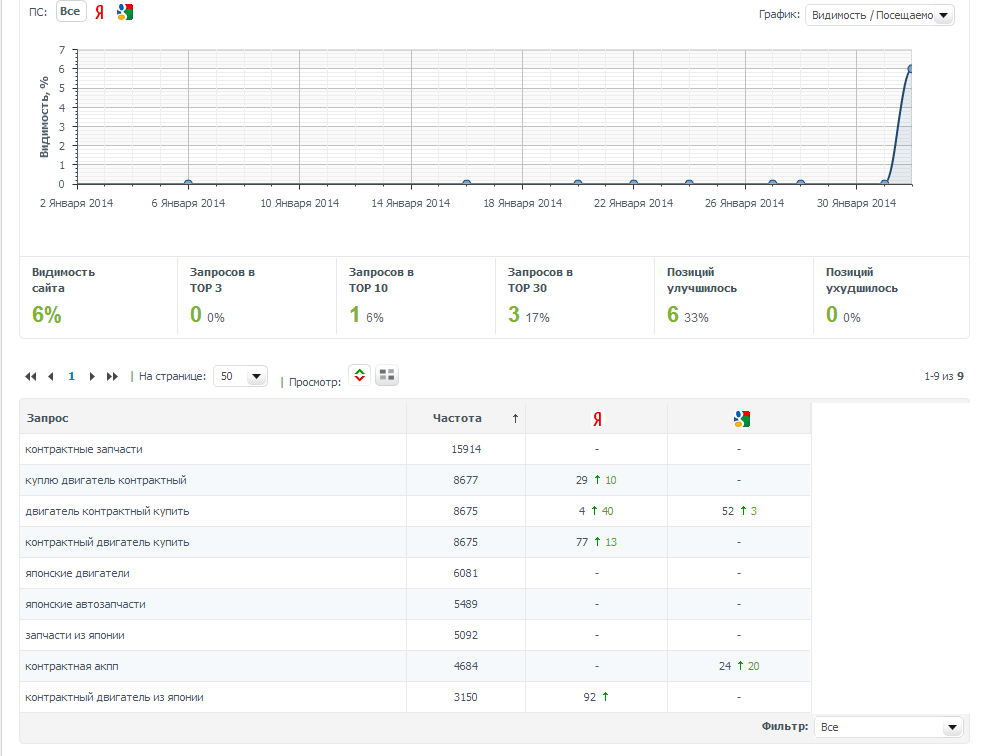The width and height of the screenshot is (985, 756).
Task: Choose the 'Все' search engine filter
Action: pos(70,11)
